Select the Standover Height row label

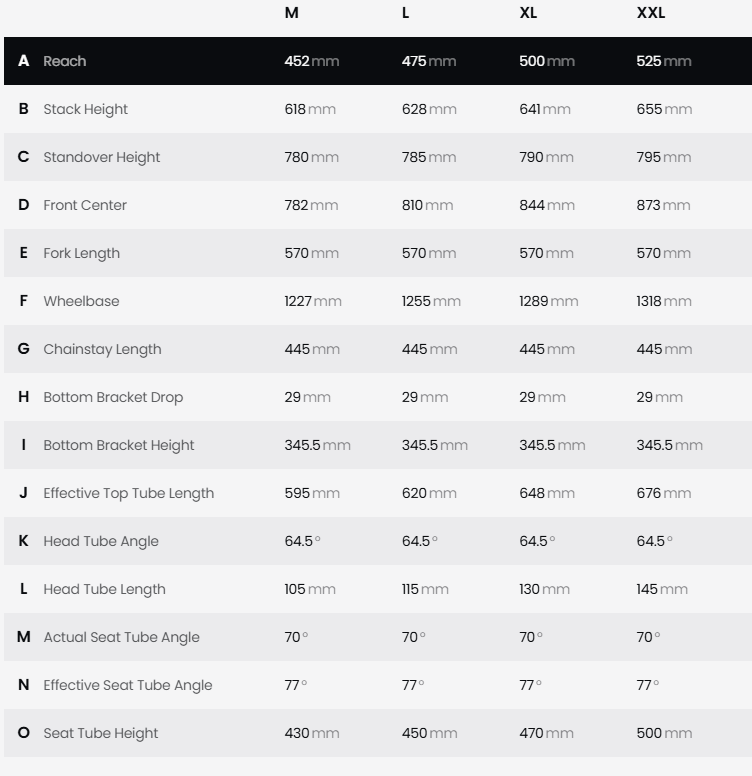101,157
